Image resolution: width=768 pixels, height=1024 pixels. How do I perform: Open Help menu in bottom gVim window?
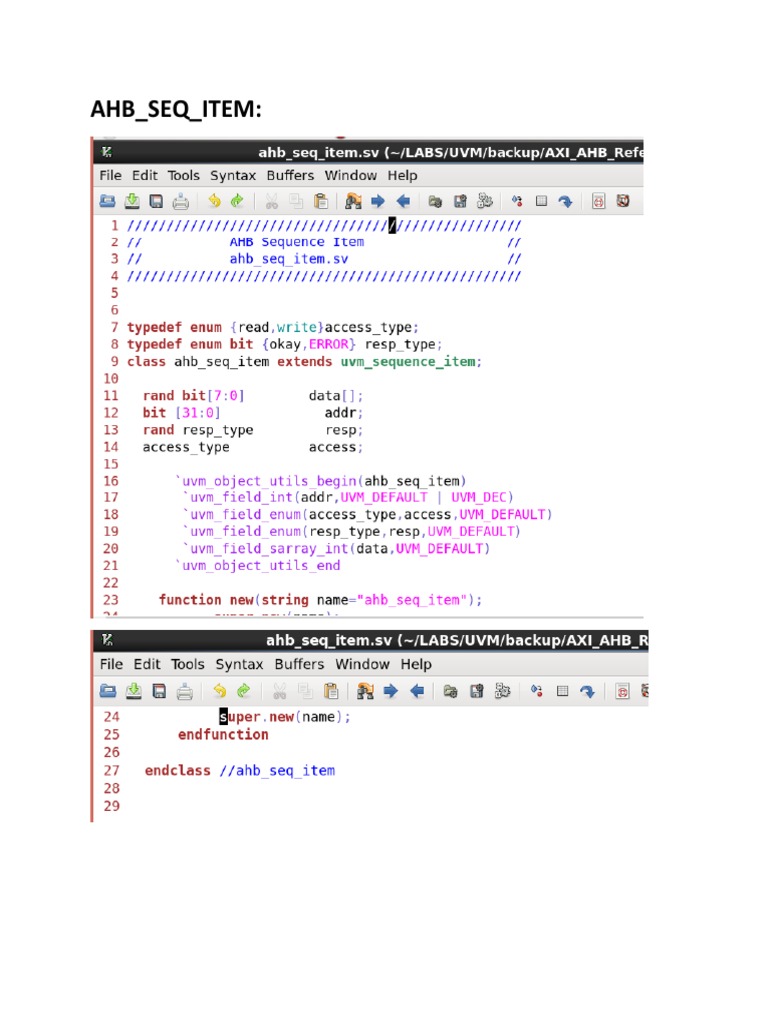[416, 665]
